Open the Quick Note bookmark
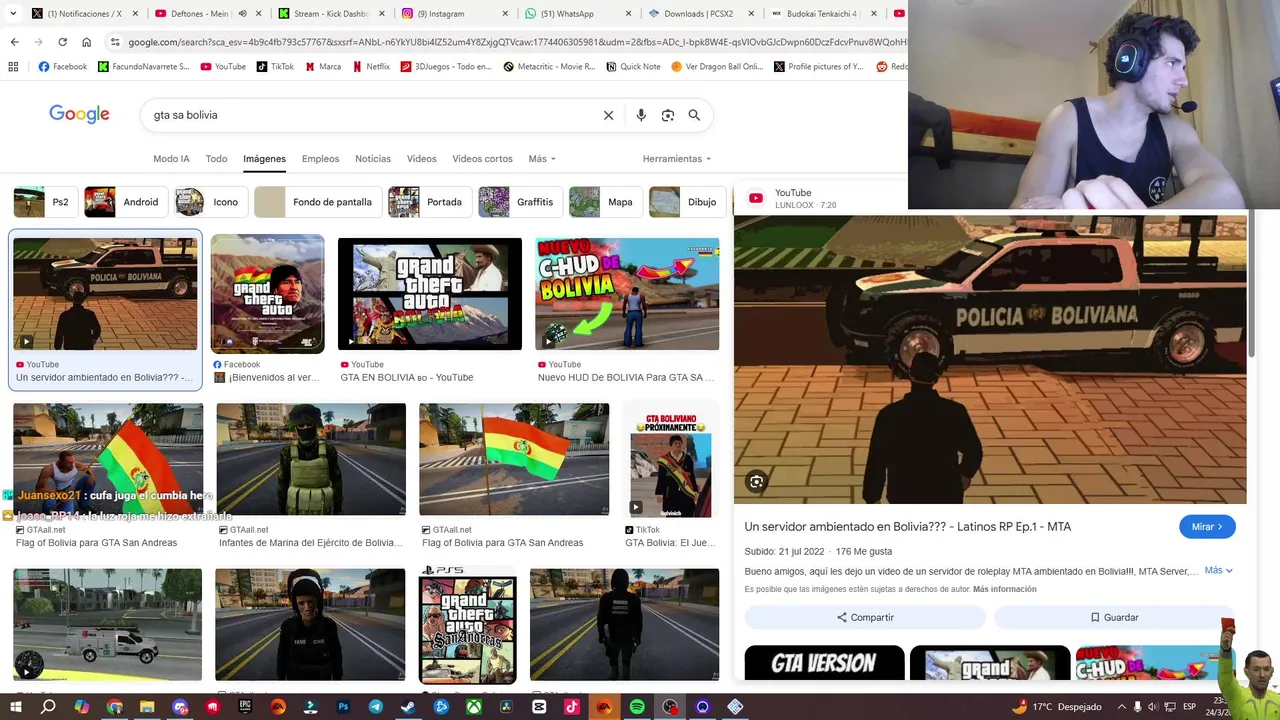Screen dimensions: 1280x720 [x=633, y=67]
